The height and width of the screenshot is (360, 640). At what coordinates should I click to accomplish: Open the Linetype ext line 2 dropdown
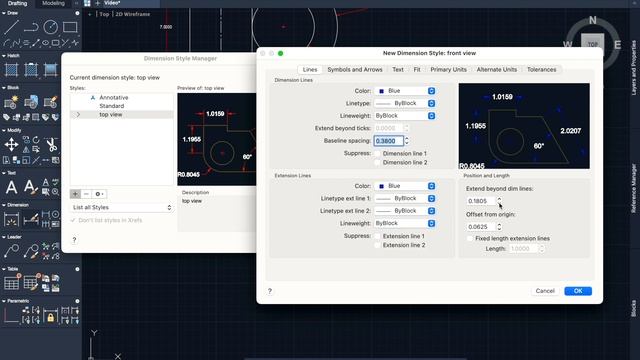(x=404, y=211)
